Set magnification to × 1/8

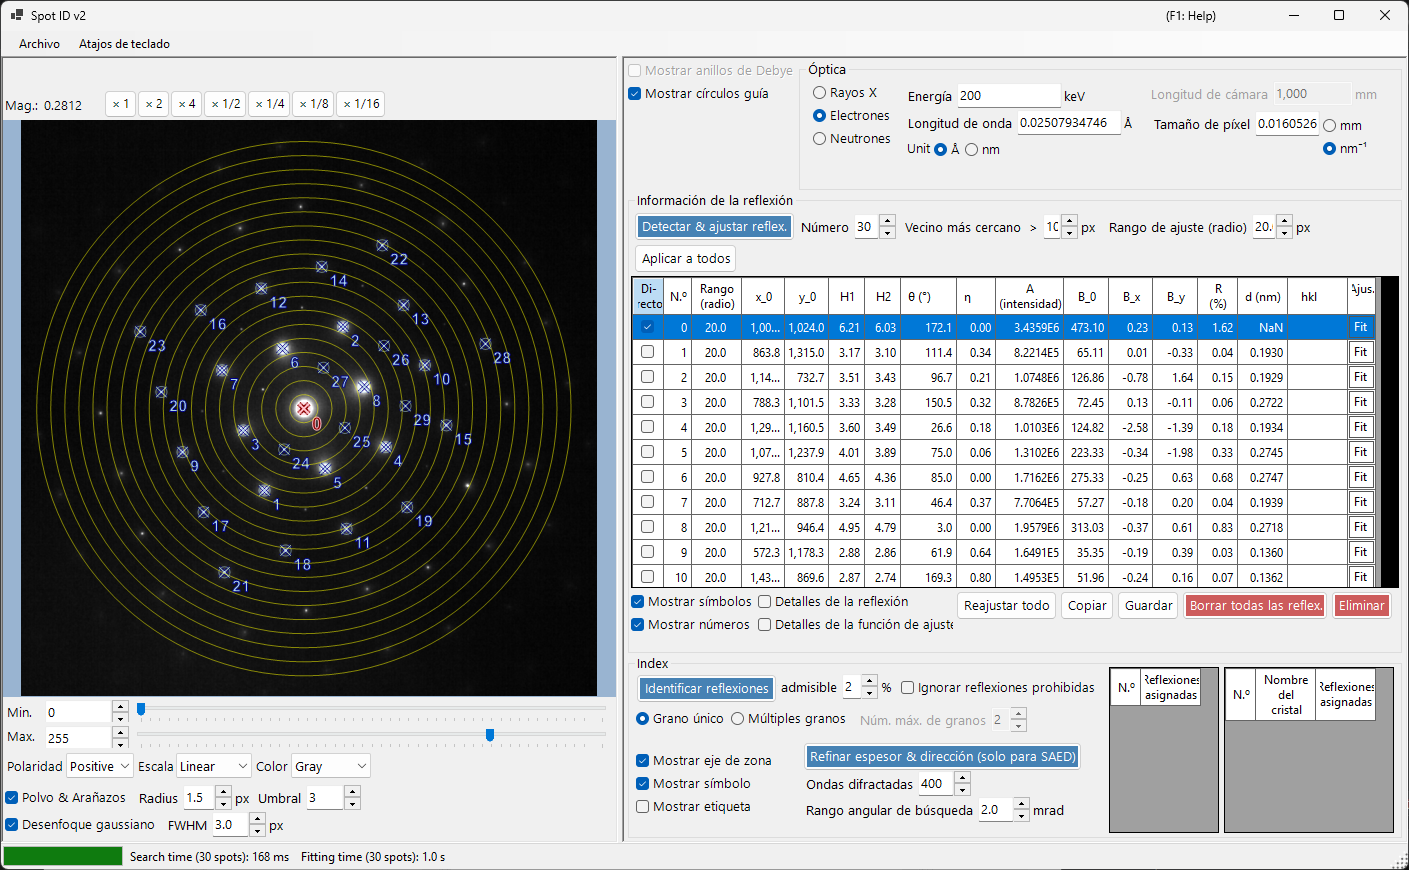[314, 104]
